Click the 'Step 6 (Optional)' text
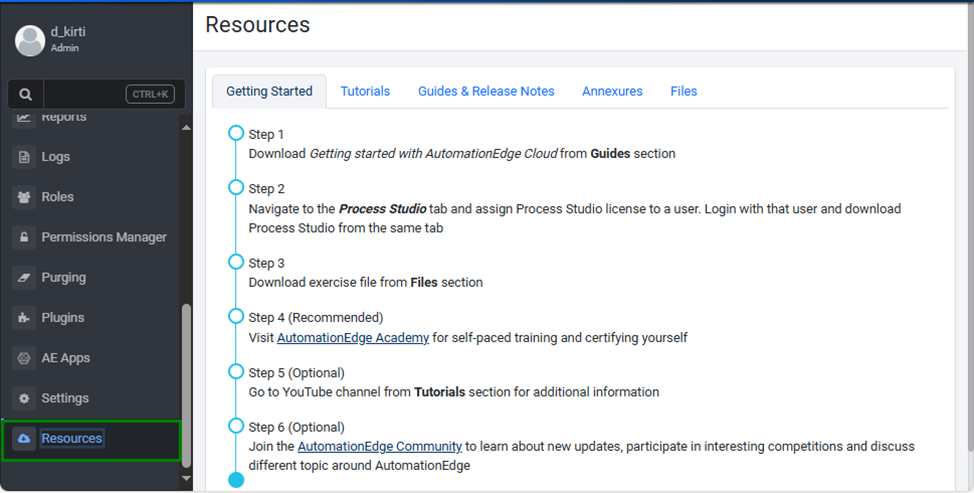This screenshot has height=493, width=974. click(x=296, y=427)
